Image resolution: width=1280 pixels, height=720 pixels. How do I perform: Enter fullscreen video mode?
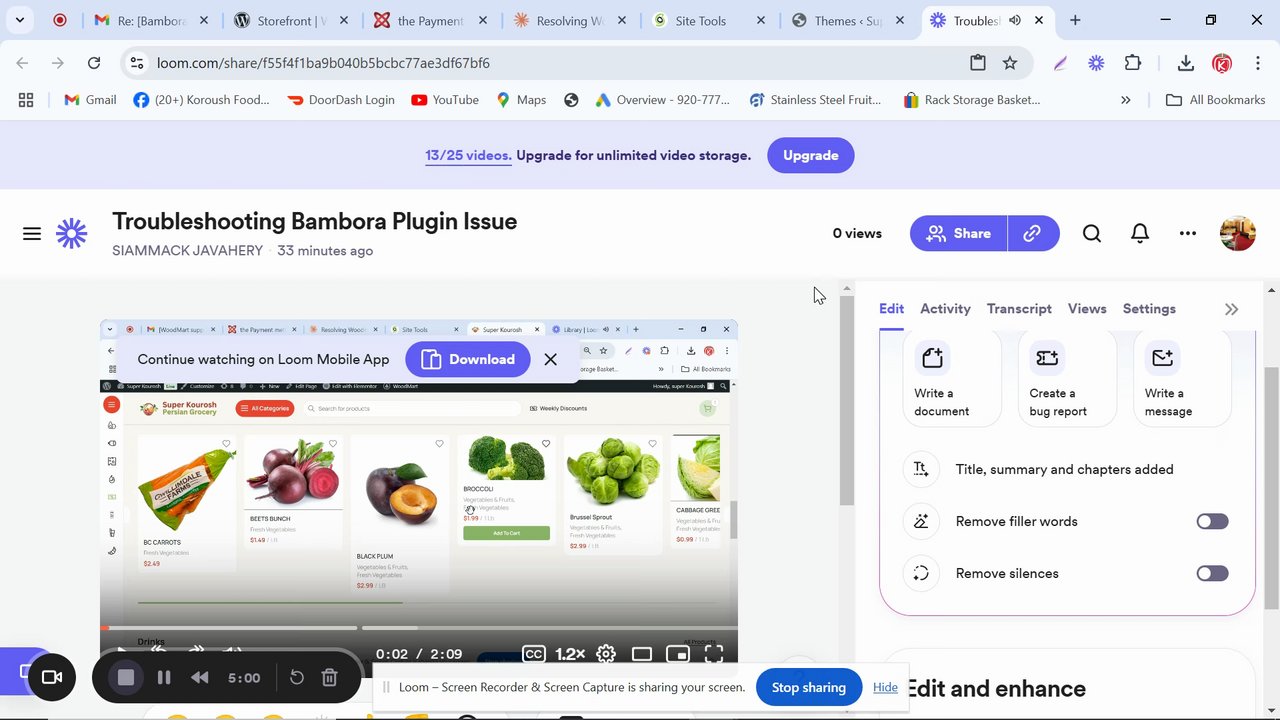coord(714,654)
